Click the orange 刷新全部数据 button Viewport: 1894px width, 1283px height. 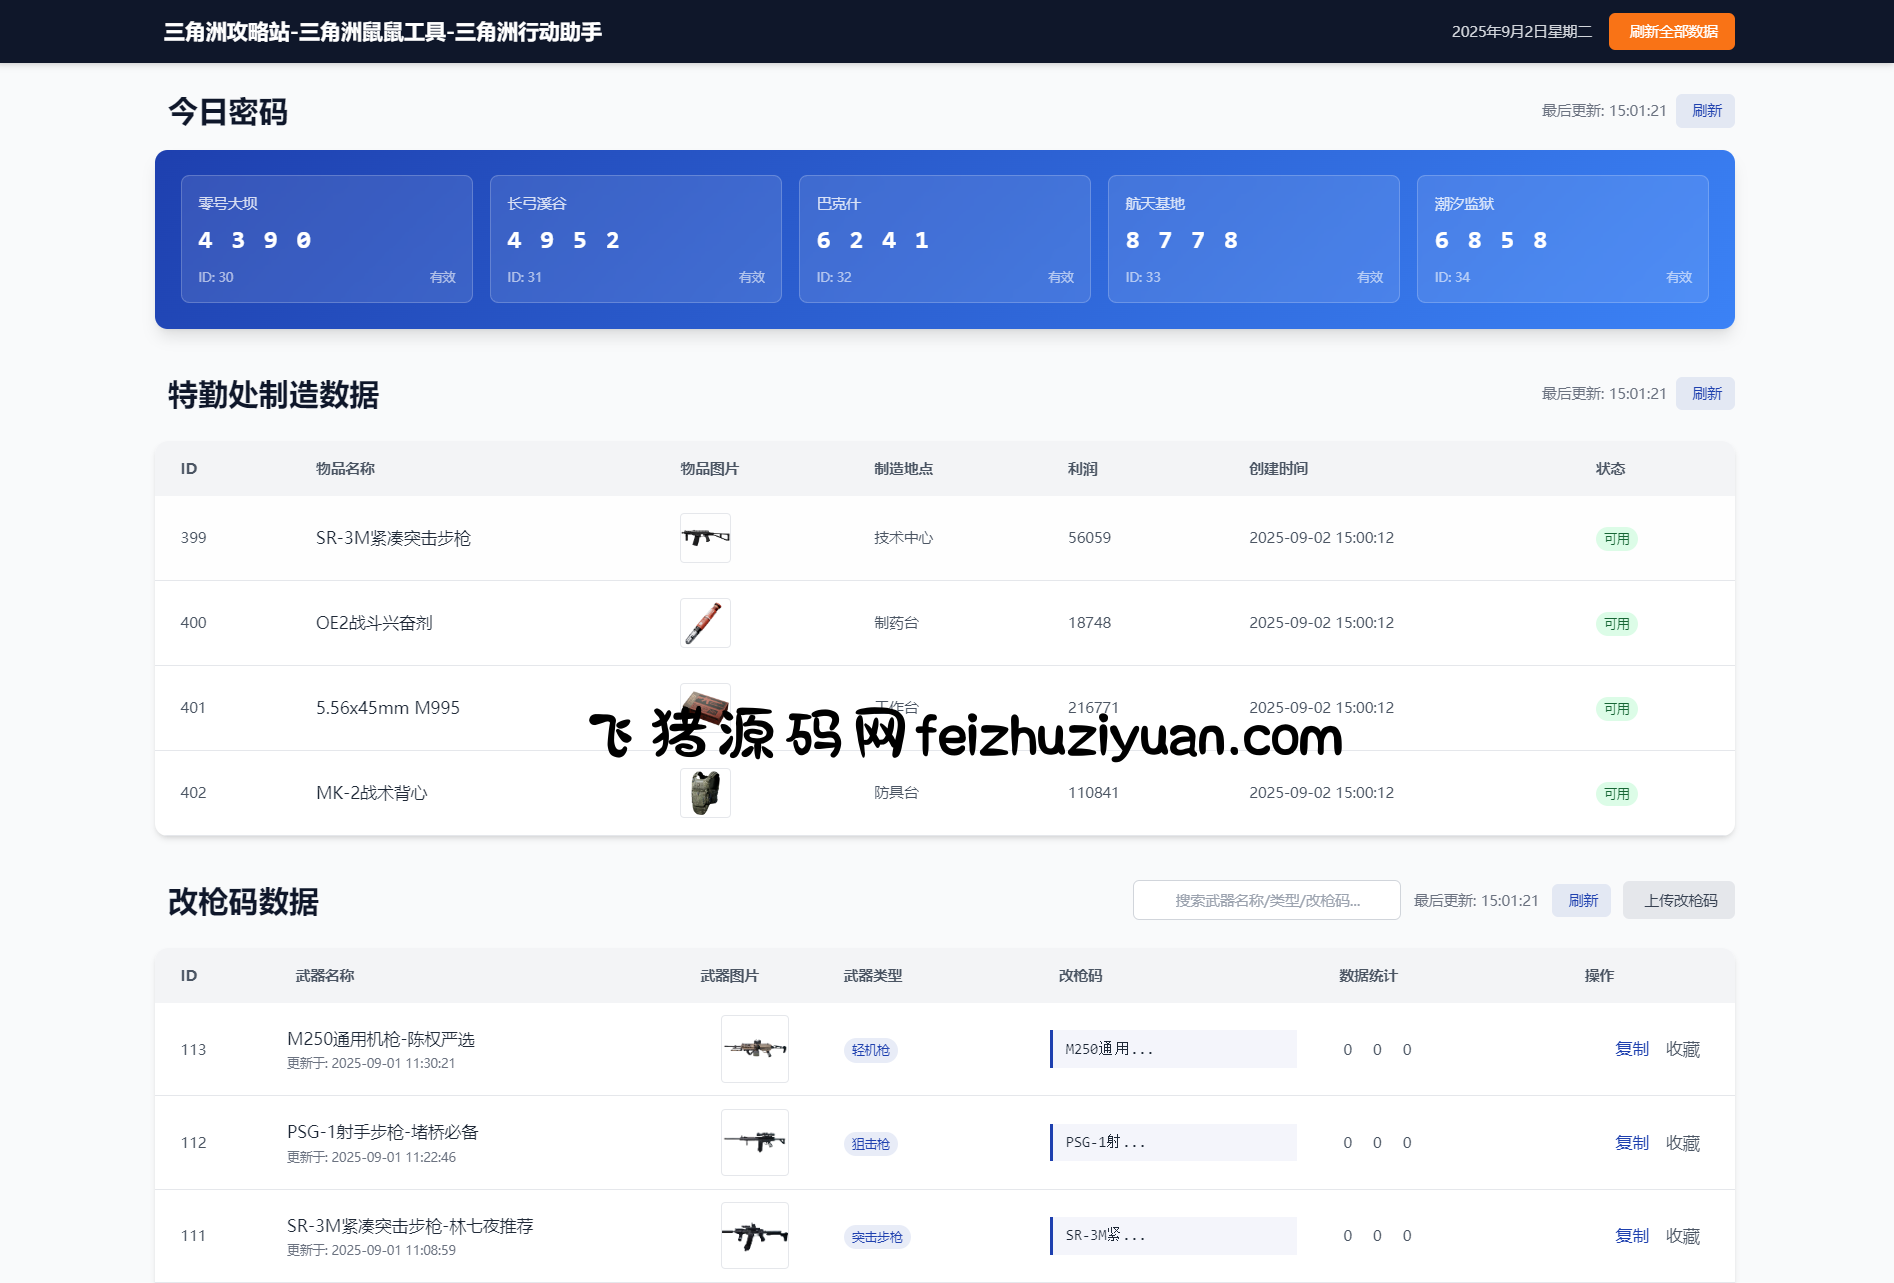click(1671, 32)
